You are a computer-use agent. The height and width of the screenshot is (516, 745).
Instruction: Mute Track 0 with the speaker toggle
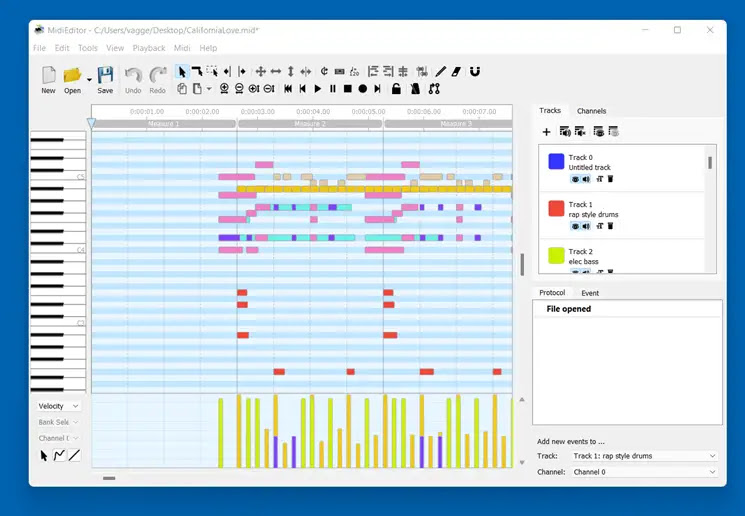tap(586, 179)
